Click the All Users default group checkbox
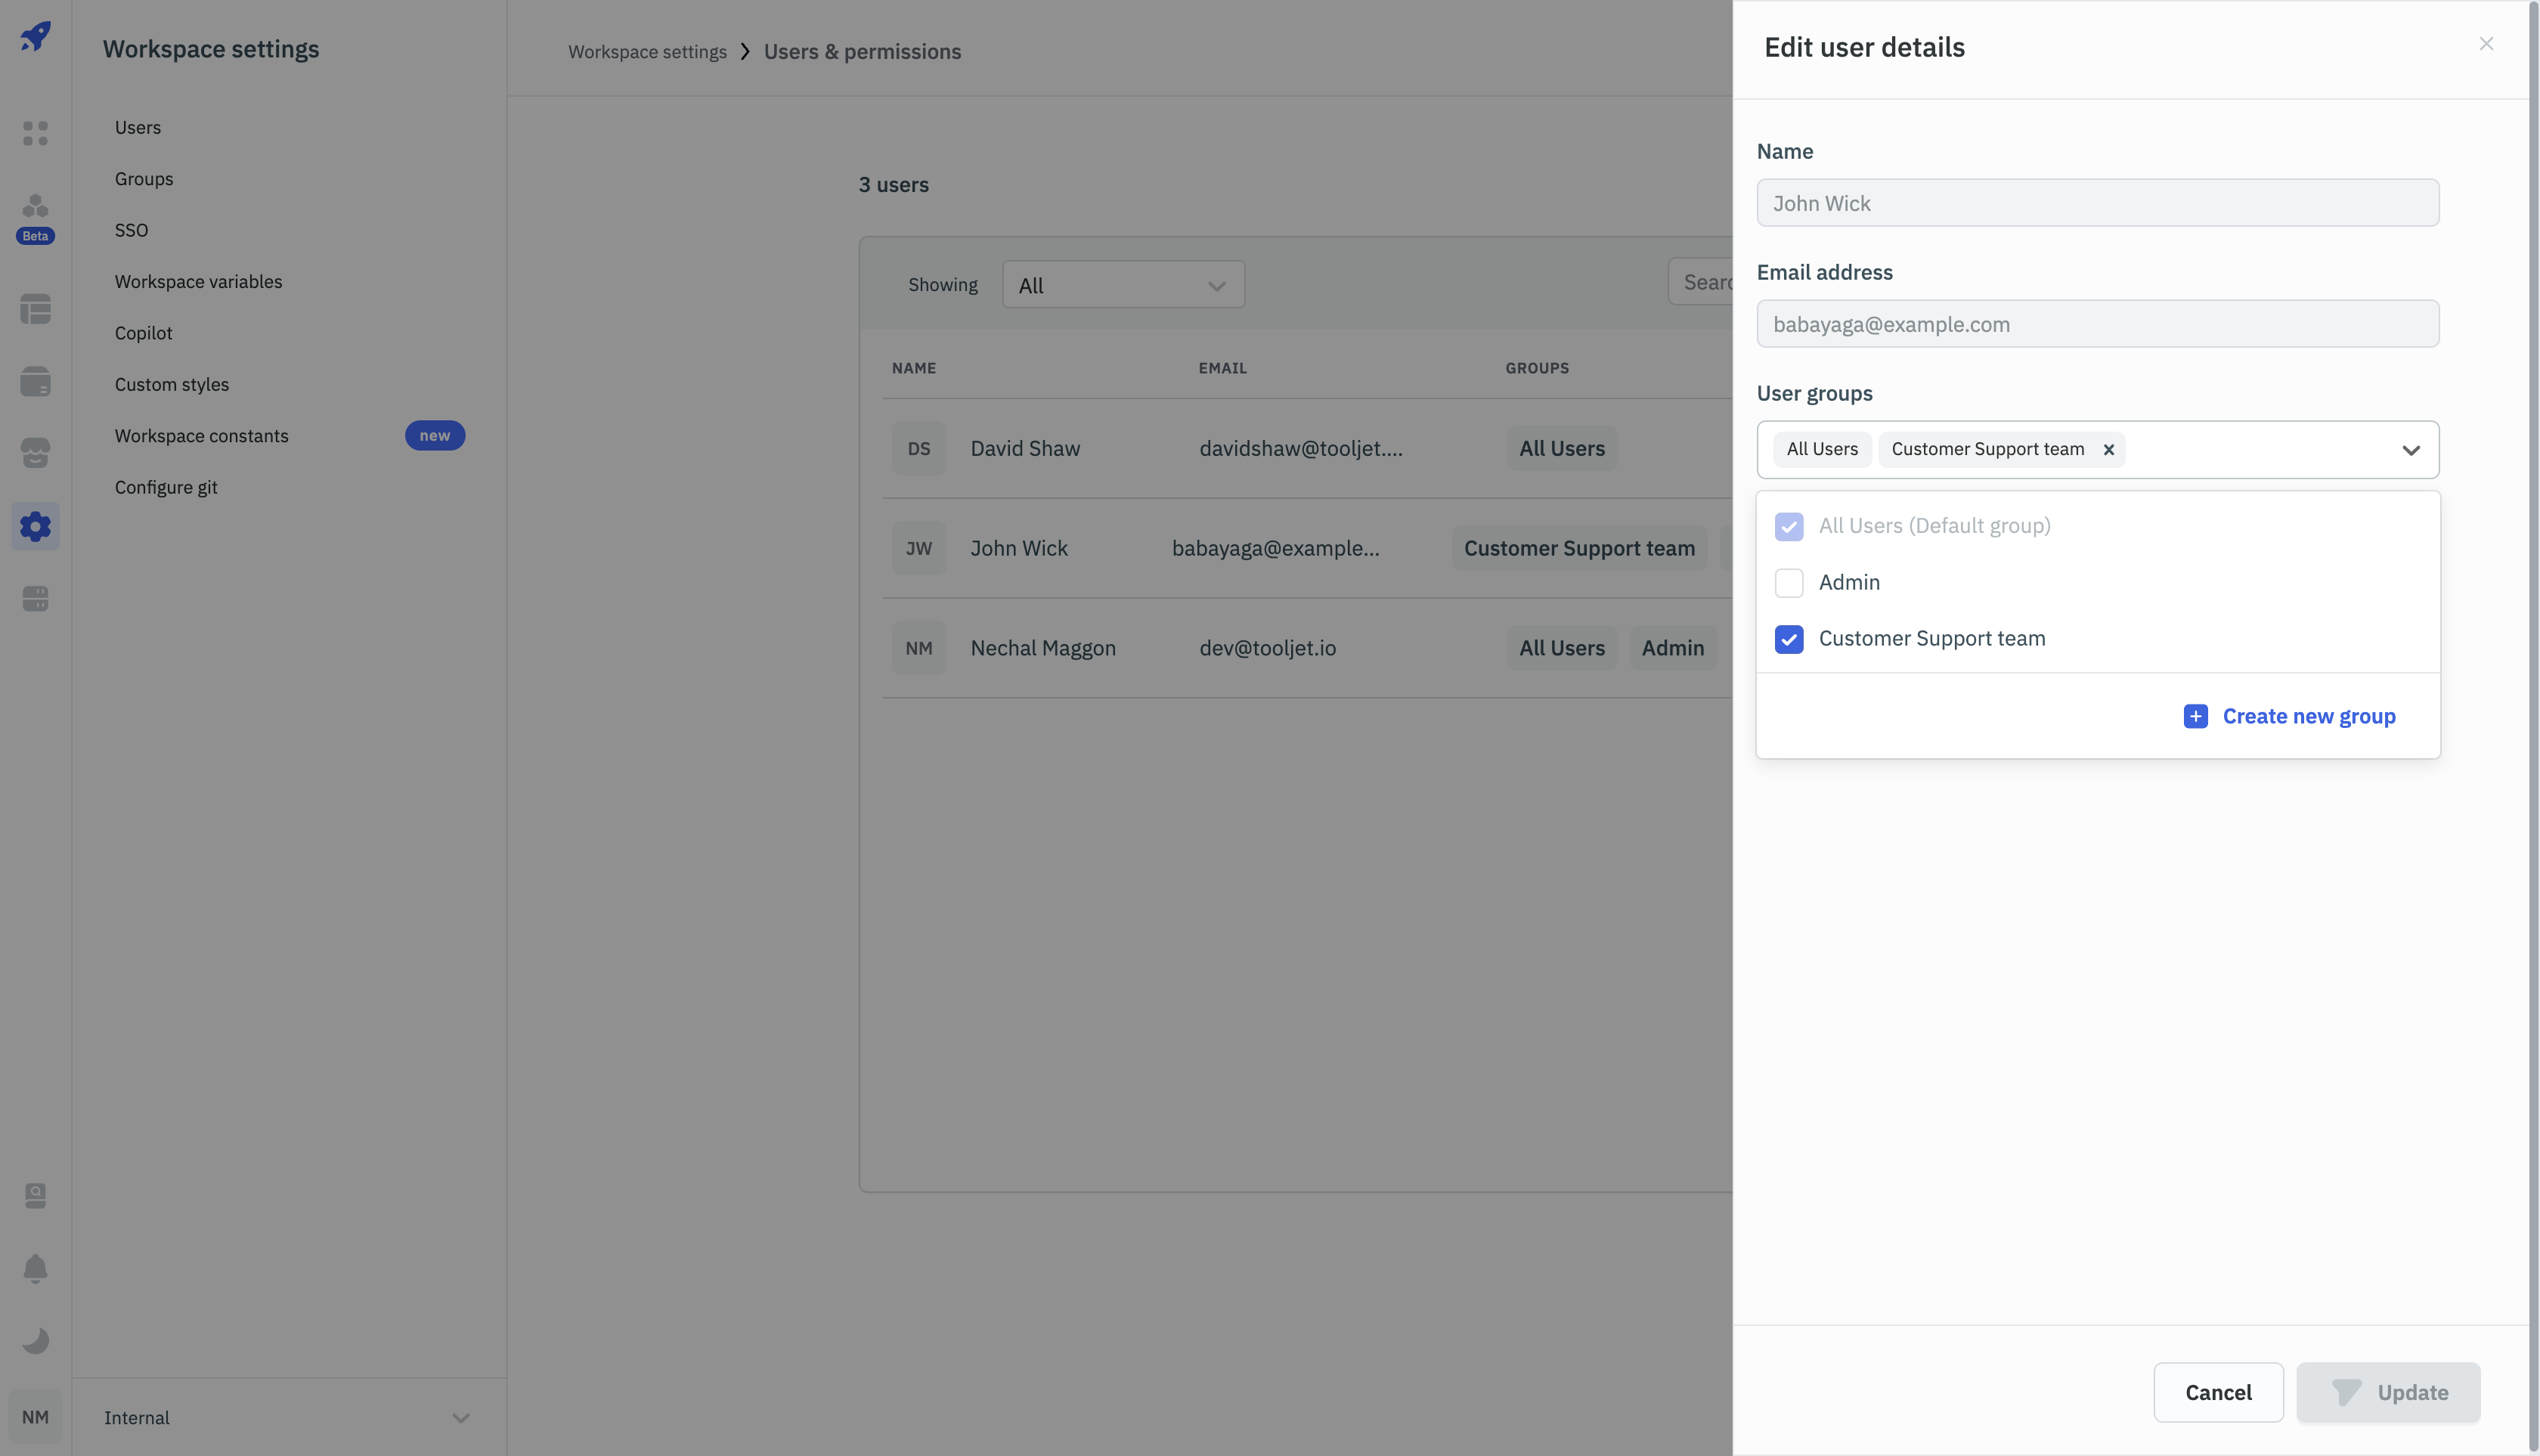The height and width of the screenshot is (1456, 2540). pyautogui.click(x=1788, y=526)
